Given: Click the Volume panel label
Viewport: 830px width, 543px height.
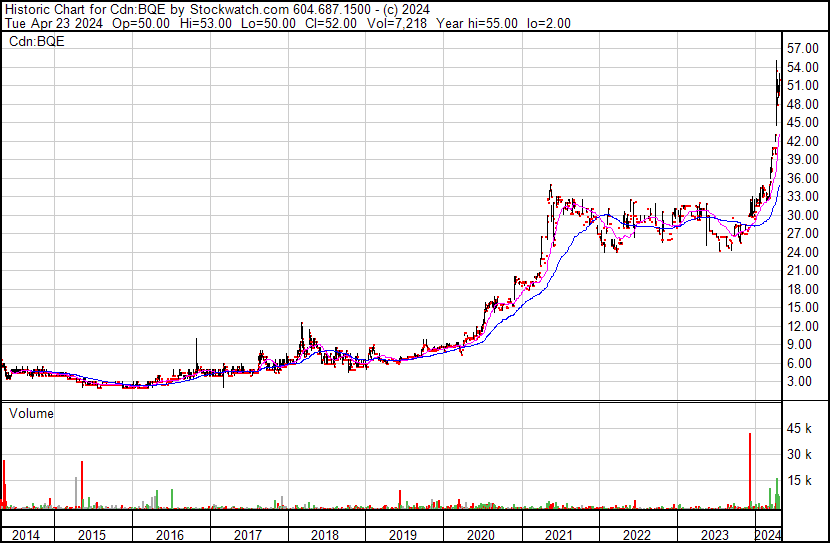Looking at the screenshot, I should pyautogui.click(x=31, y=412).
